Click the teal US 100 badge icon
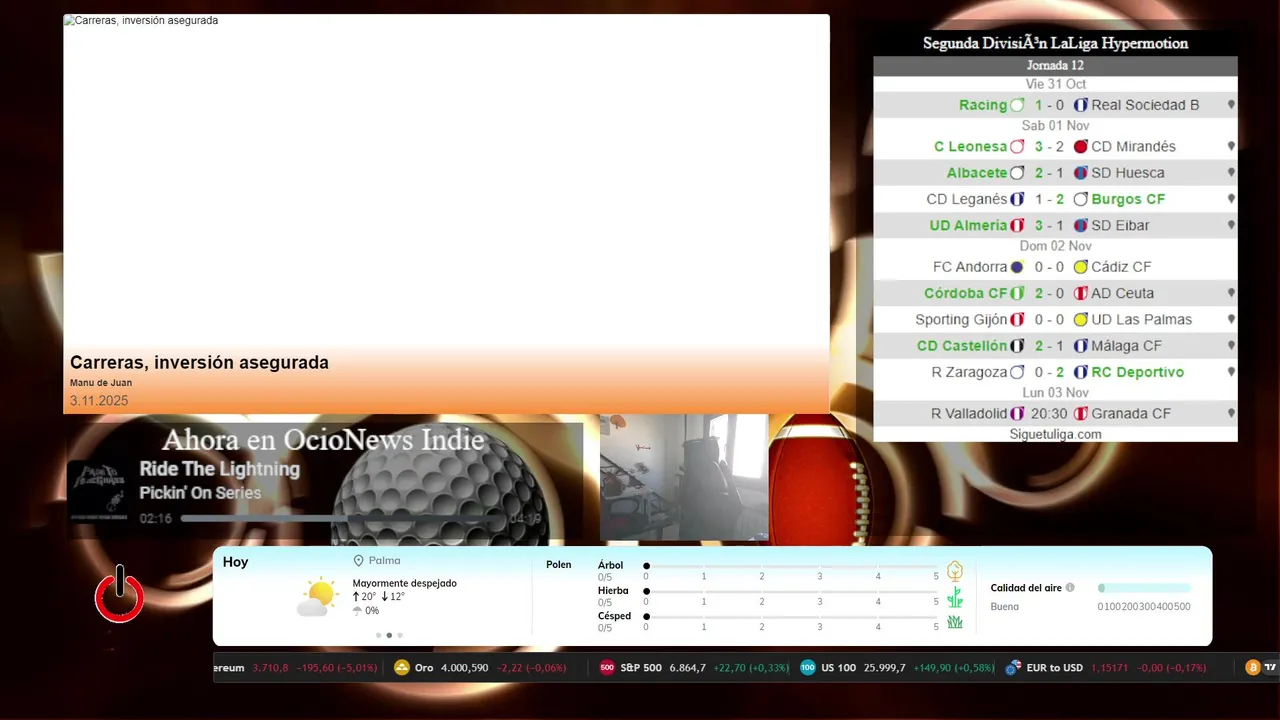 tap(808, 668)
